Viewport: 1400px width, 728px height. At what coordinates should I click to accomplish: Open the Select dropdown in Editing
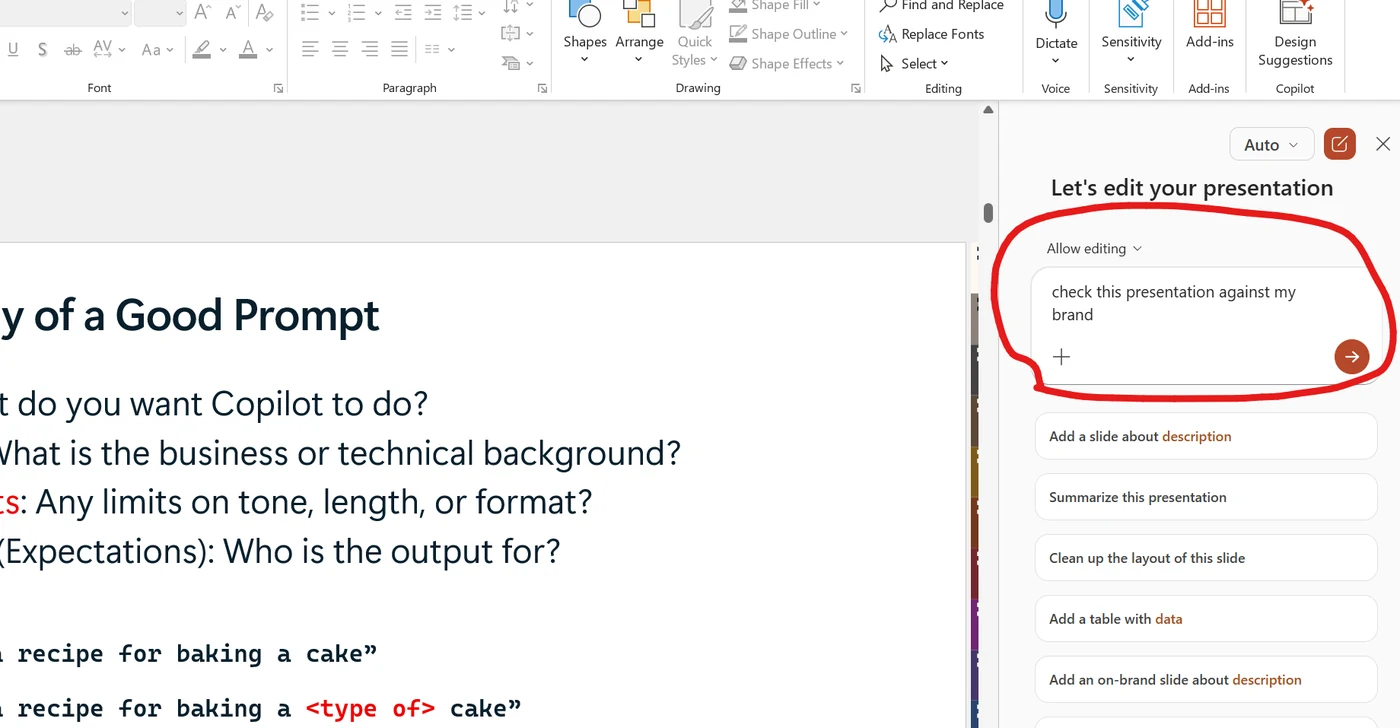coord(914,63)
